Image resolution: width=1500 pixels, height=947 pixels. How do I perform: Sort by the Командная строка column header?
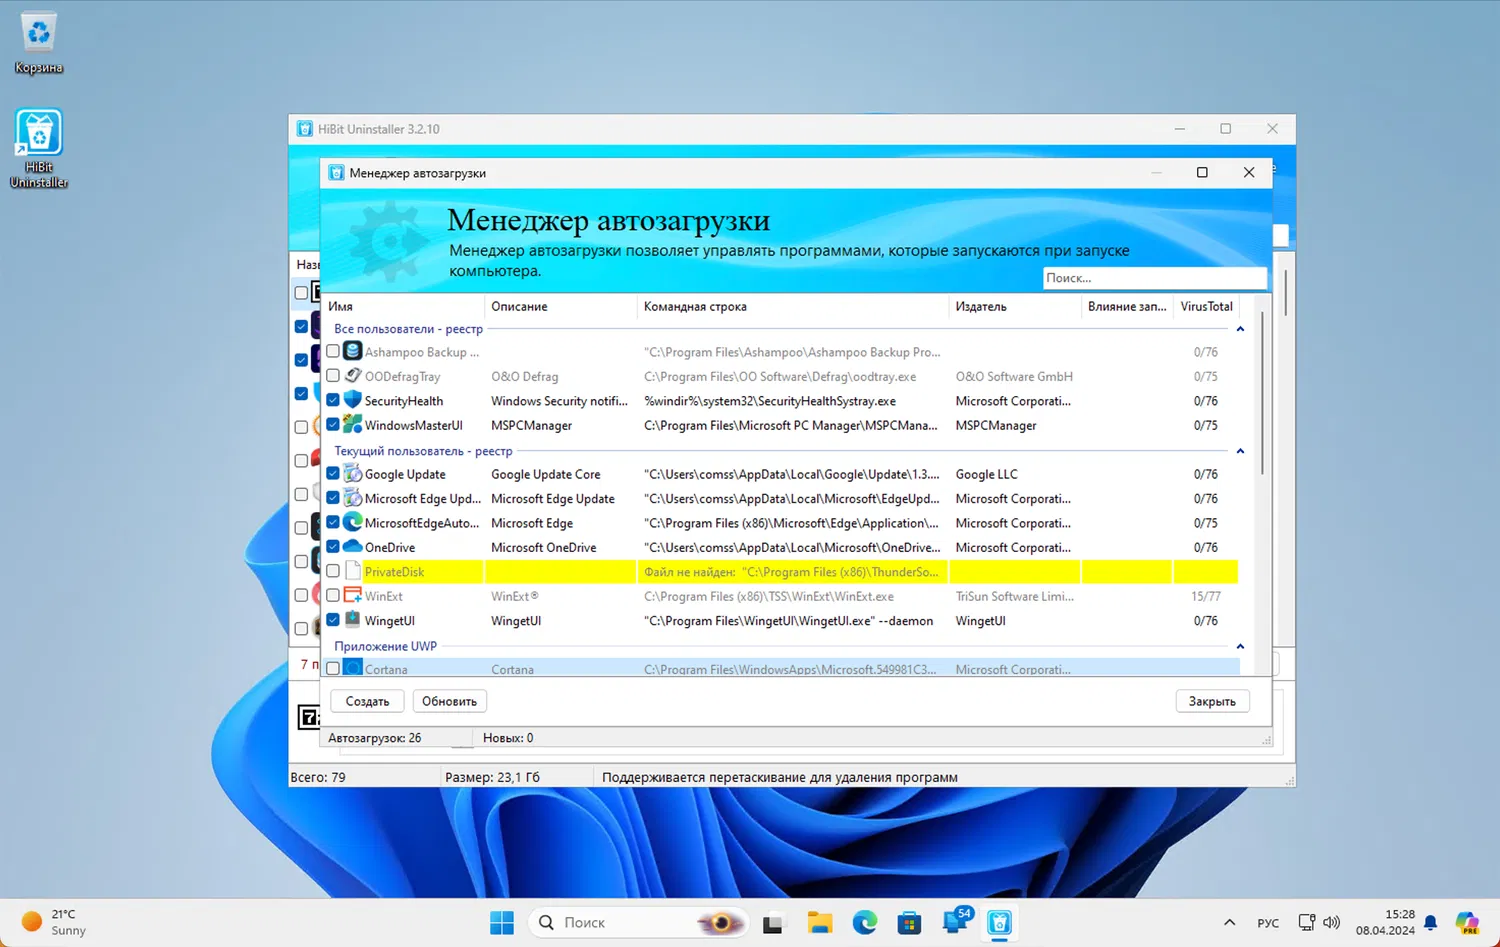pos(792,306)
